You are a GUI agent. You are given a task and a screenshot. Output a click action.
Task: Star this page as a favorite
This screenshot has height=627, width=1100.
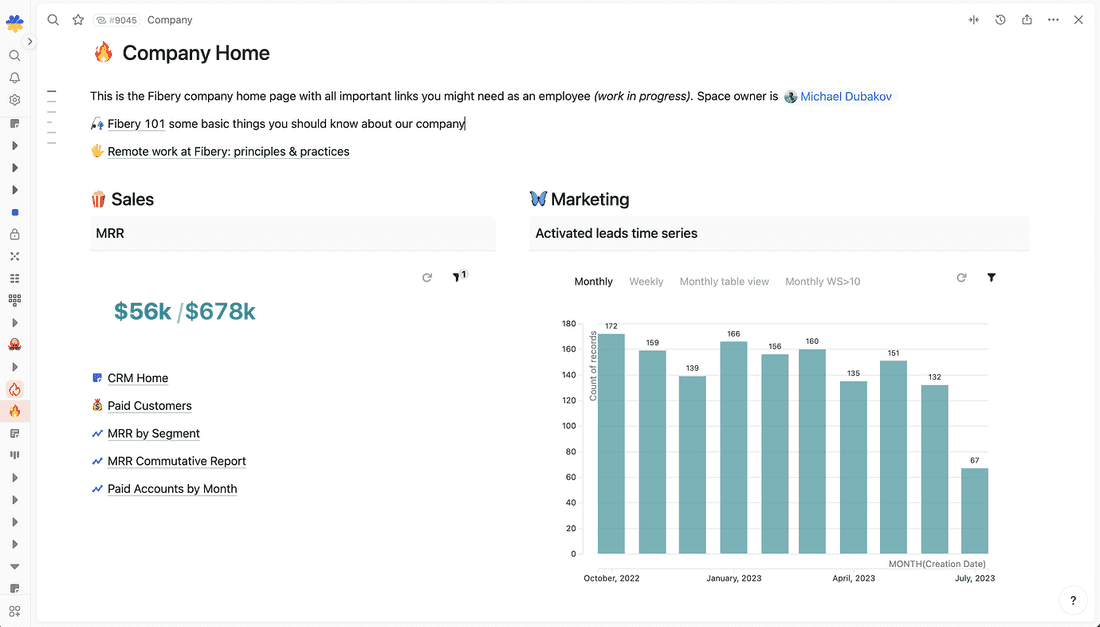pos(78,20)
